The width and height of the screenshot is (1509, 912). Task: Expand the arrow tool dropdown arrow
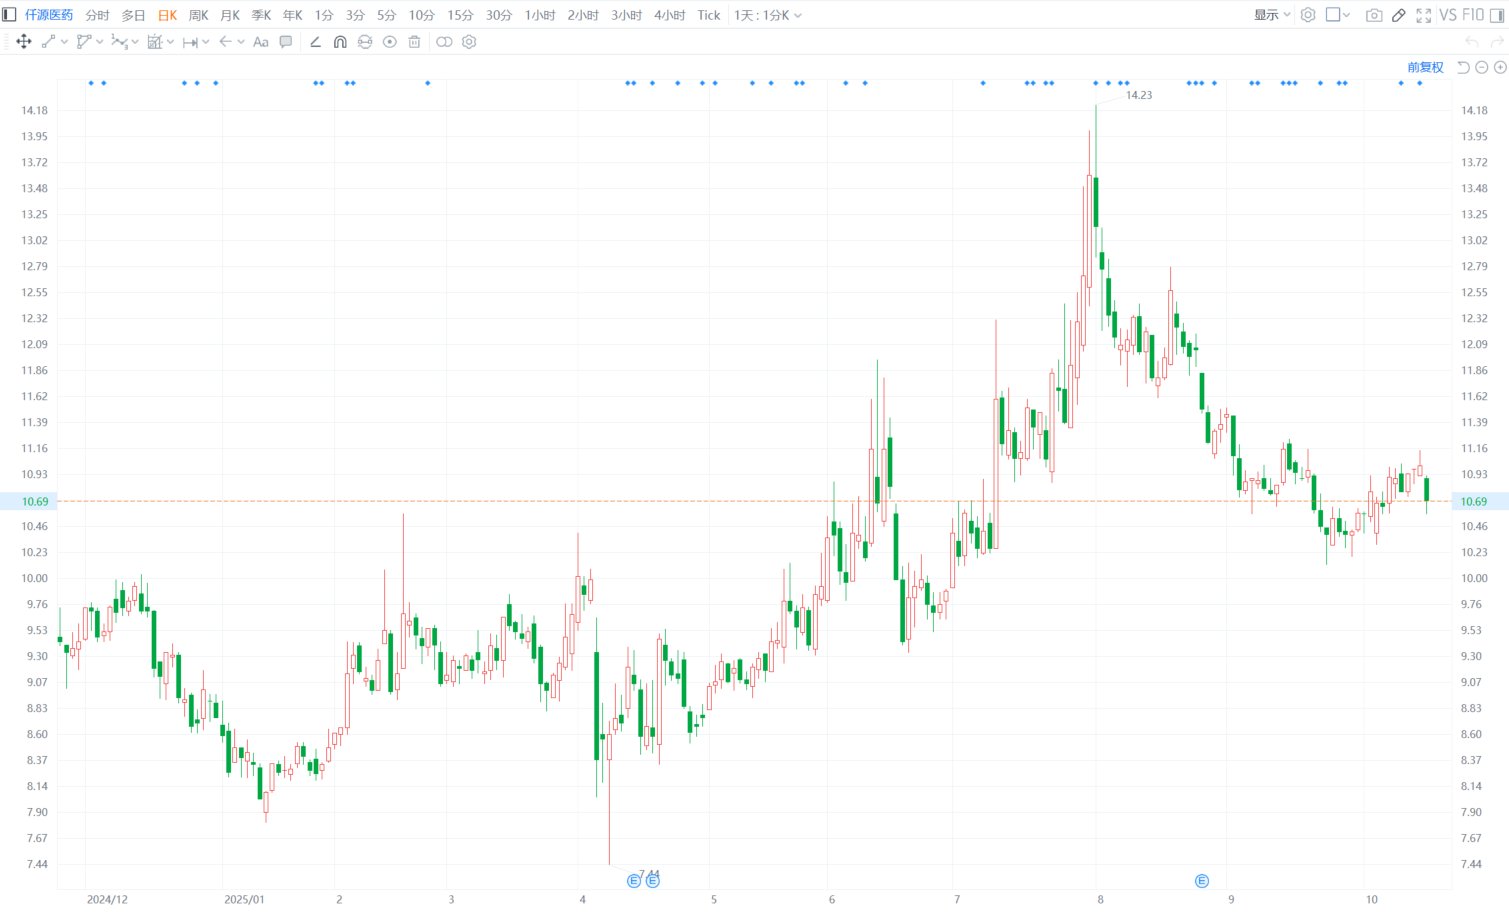point(241,42)
